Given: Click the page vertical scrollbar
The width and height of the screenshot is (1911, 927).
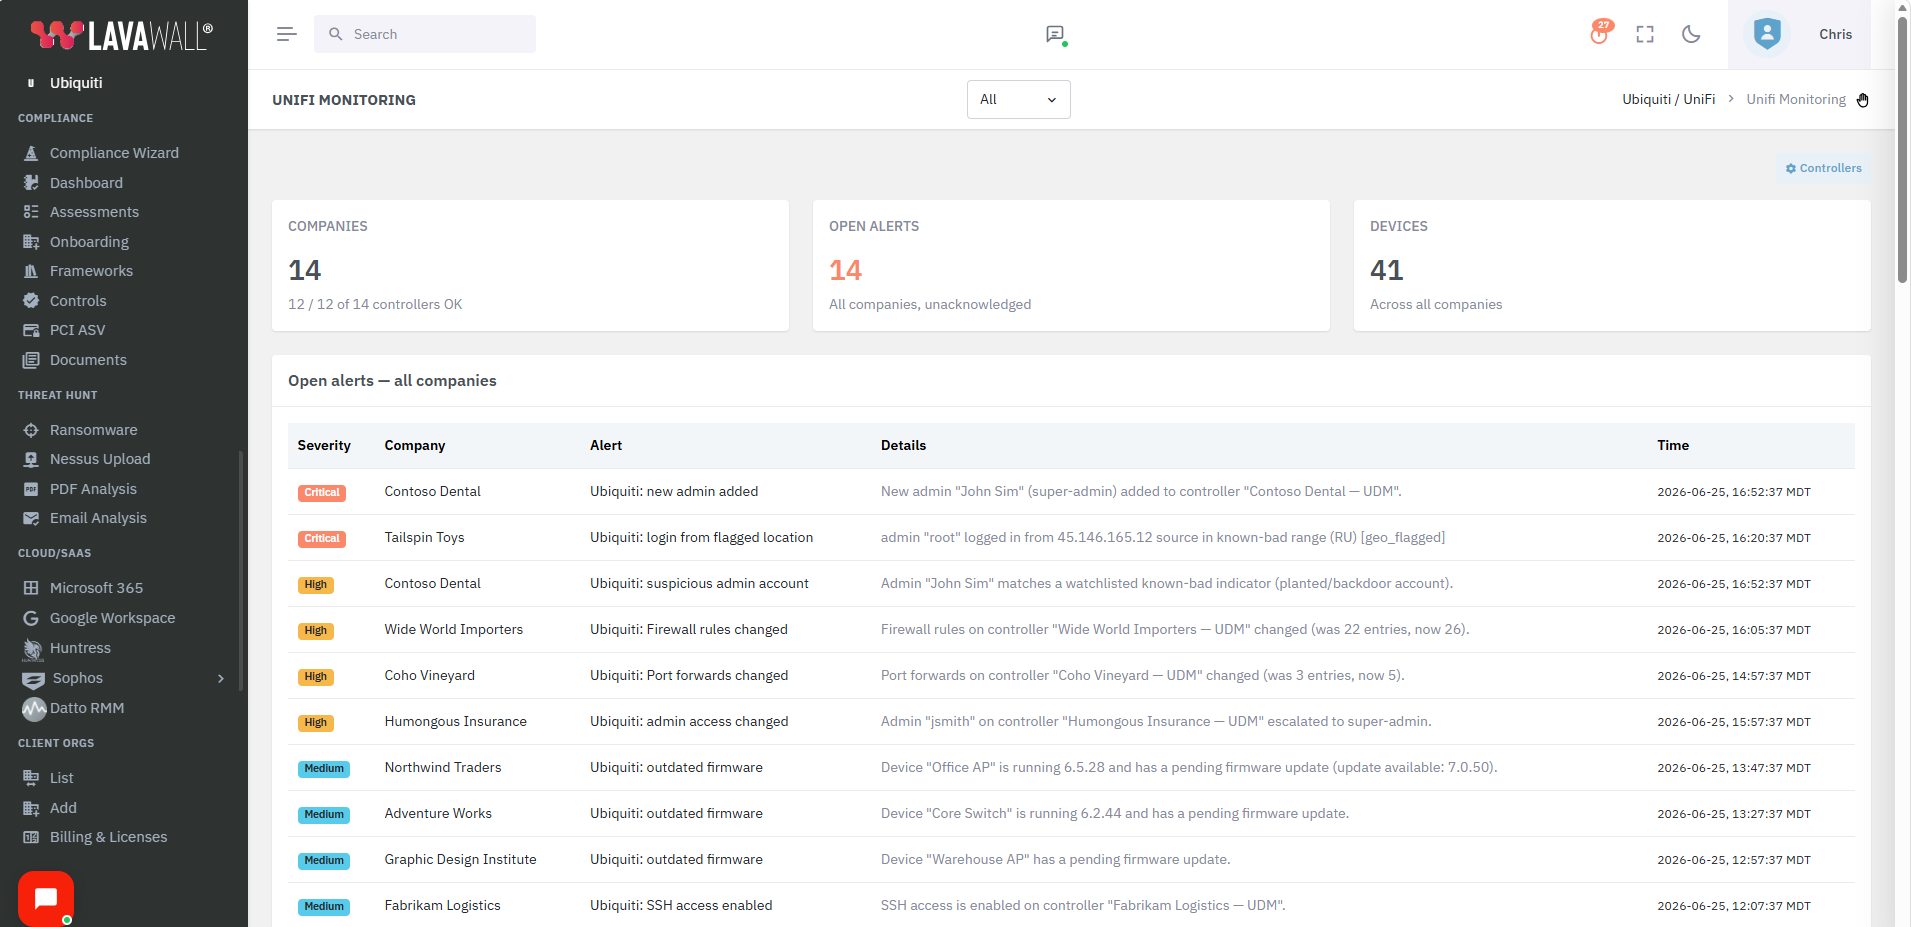Looking at the screenshot, I should (1903, 150).
